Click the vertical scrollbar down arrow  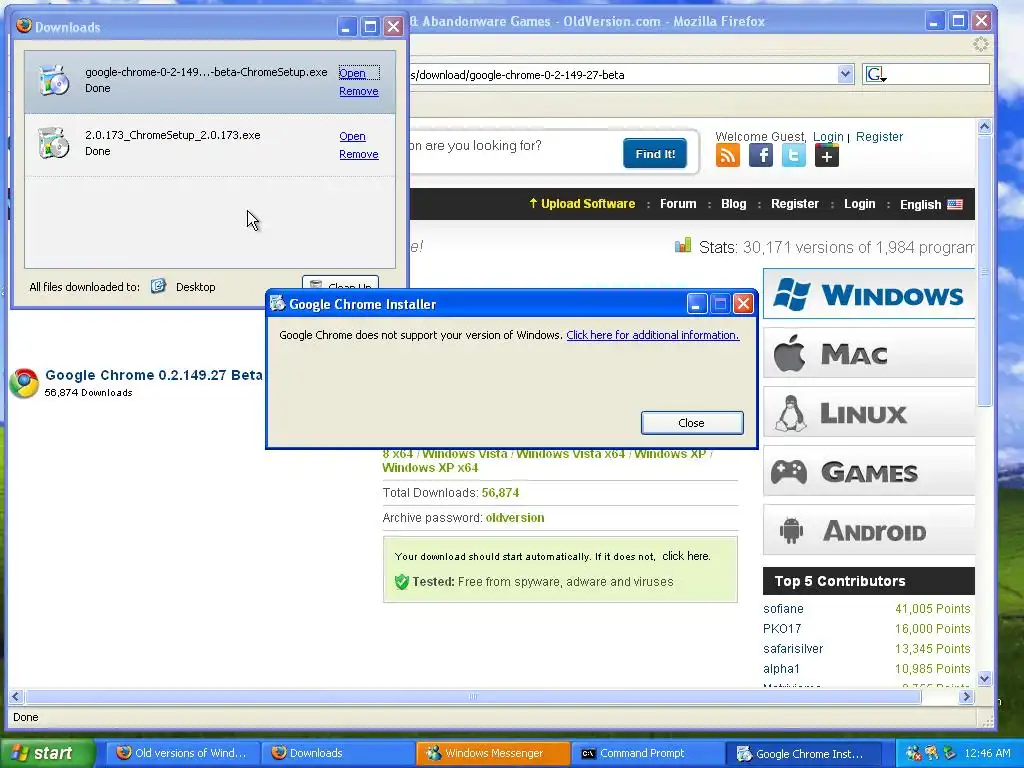985,679
